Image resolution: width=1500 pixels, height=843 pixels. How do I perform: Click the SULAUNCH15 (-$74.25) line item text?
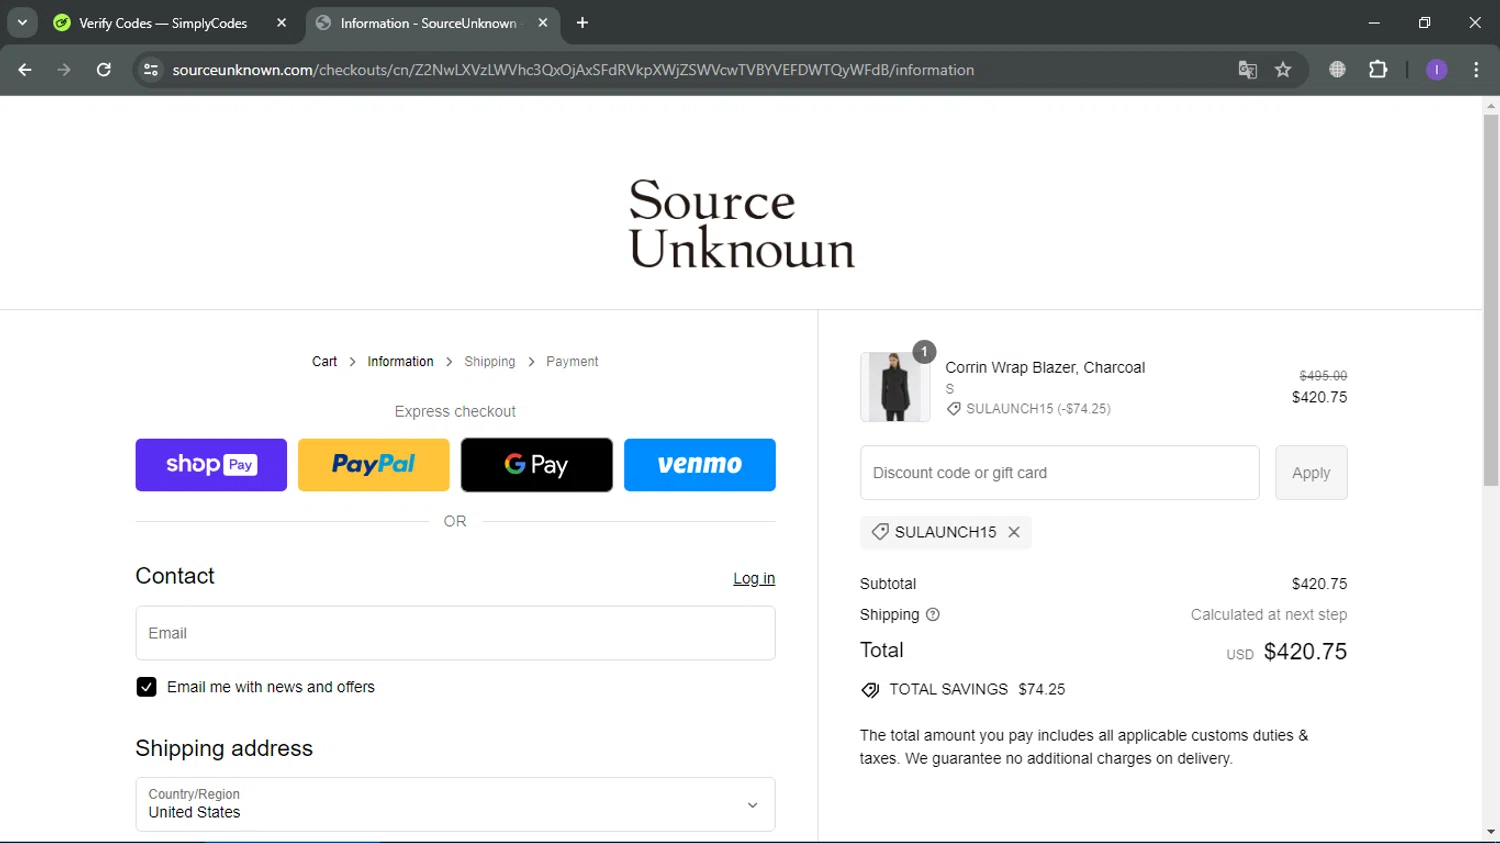pyautogui.click(x=1038, y=409)
